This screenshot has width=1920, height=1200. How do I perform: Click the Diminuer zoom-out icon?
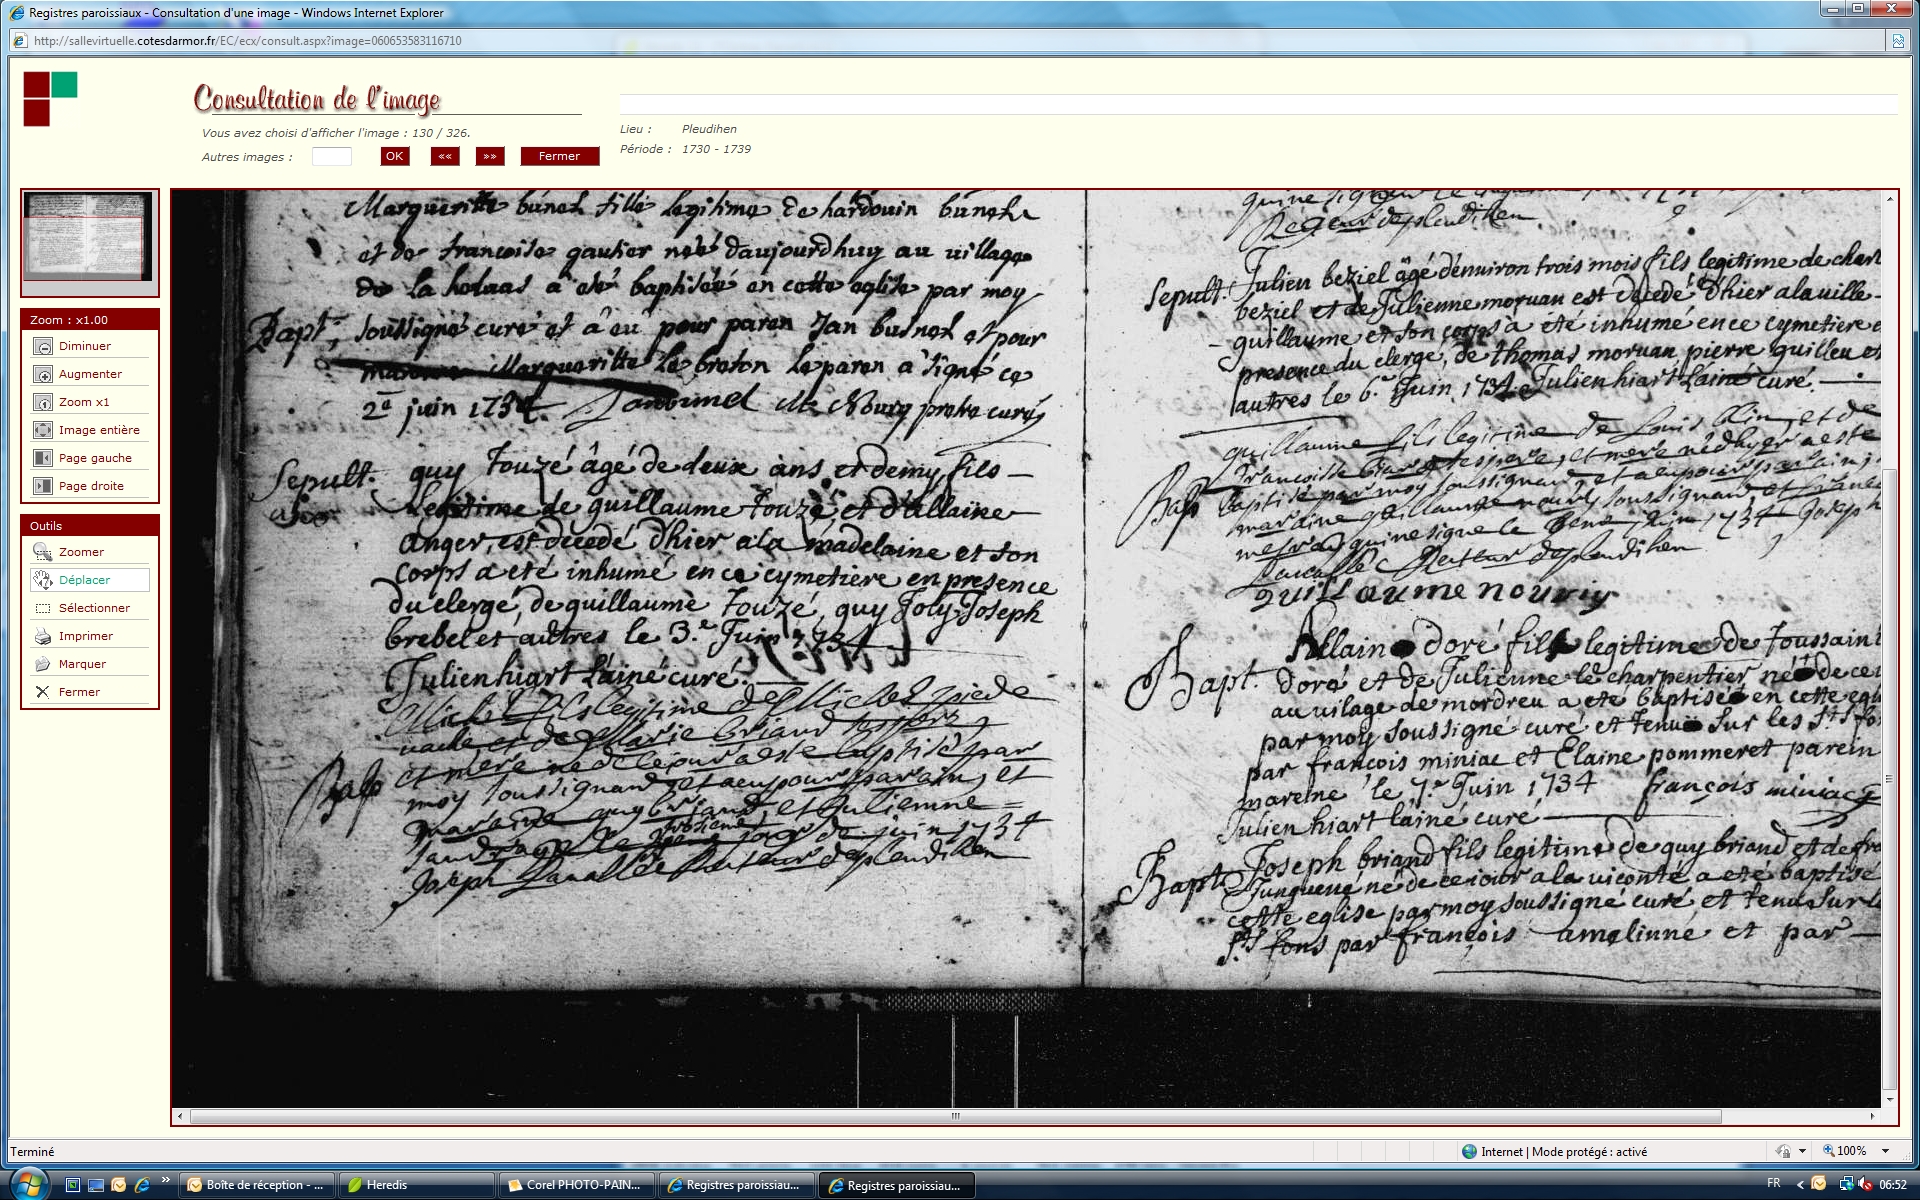(x=43, y=346)
